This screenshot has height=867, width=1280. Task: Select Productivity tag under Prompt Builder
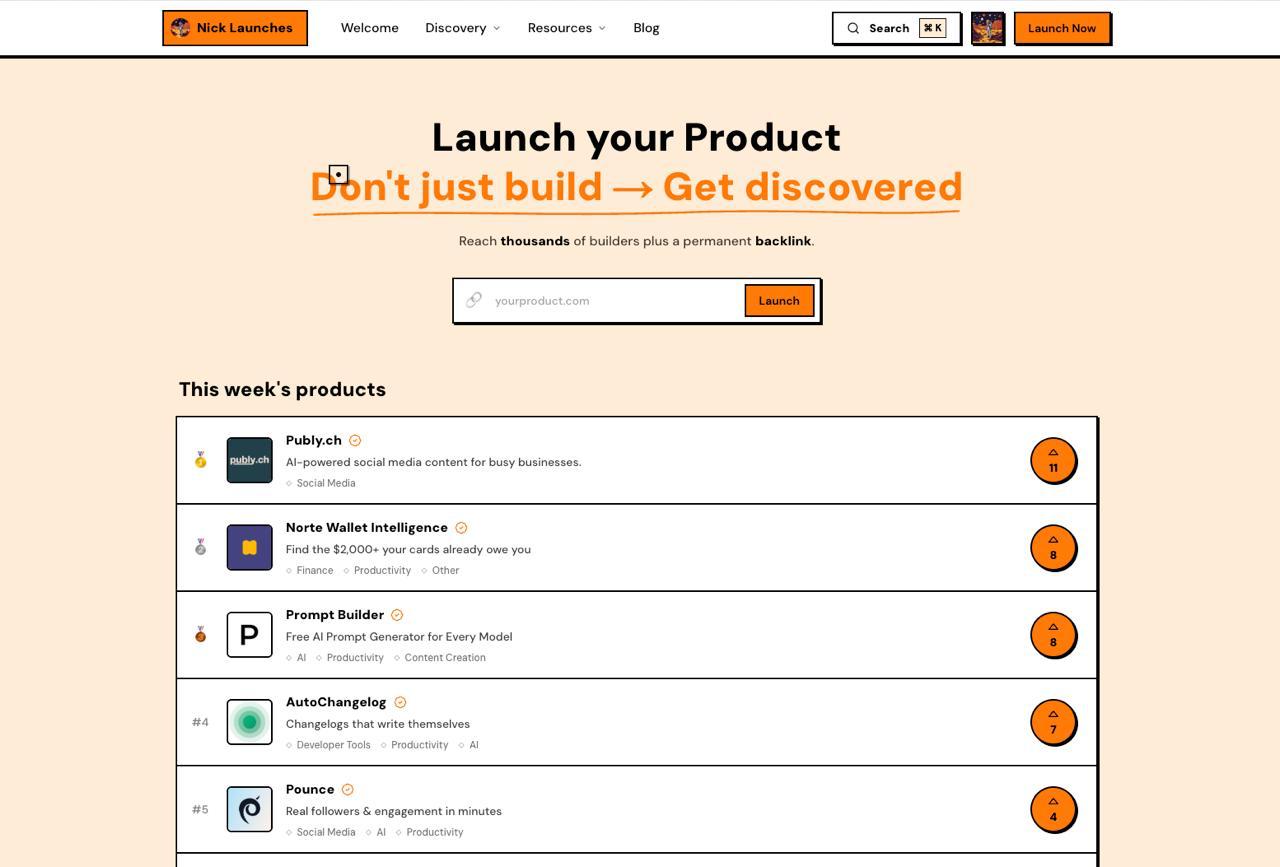(350, 657)
